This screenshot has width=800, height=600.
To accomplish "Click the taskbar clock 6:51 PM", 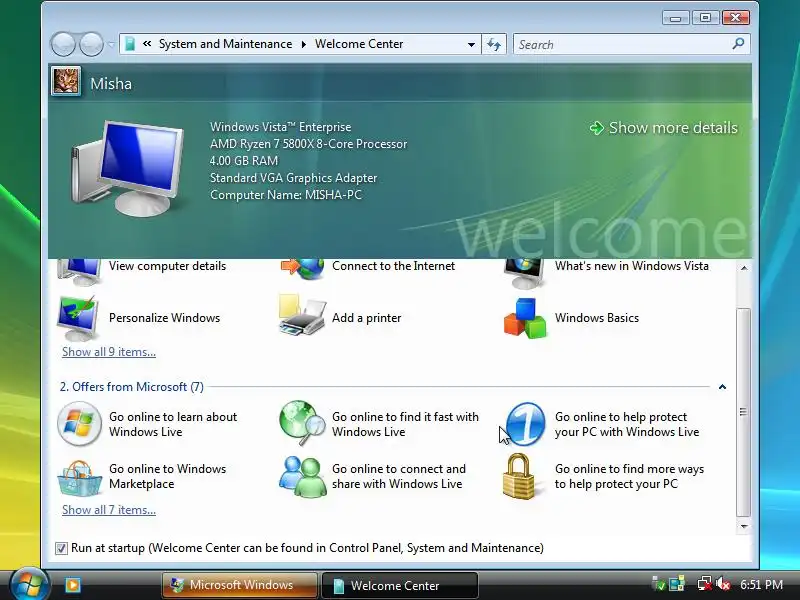I will 761,585.
